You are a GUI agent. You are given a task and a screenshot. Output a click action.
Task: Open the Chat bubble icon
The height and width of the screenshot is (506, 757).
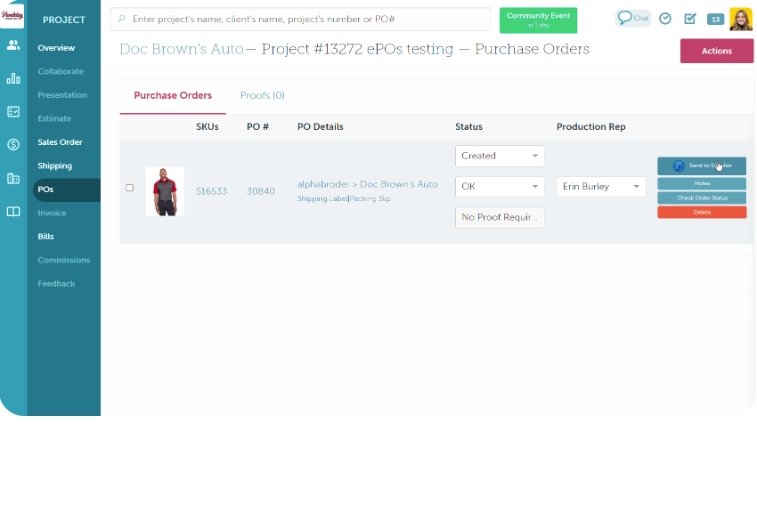(632, 18)
